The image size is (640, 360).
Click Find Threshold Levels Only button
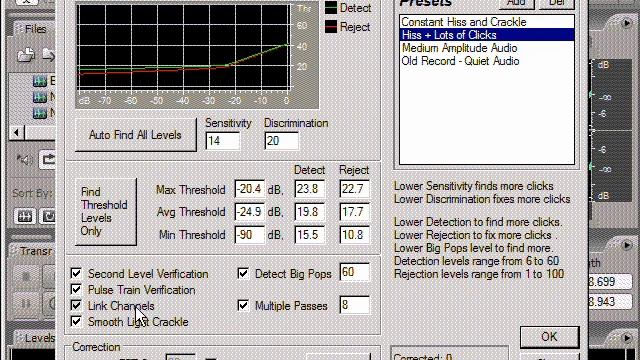[105, 211]
